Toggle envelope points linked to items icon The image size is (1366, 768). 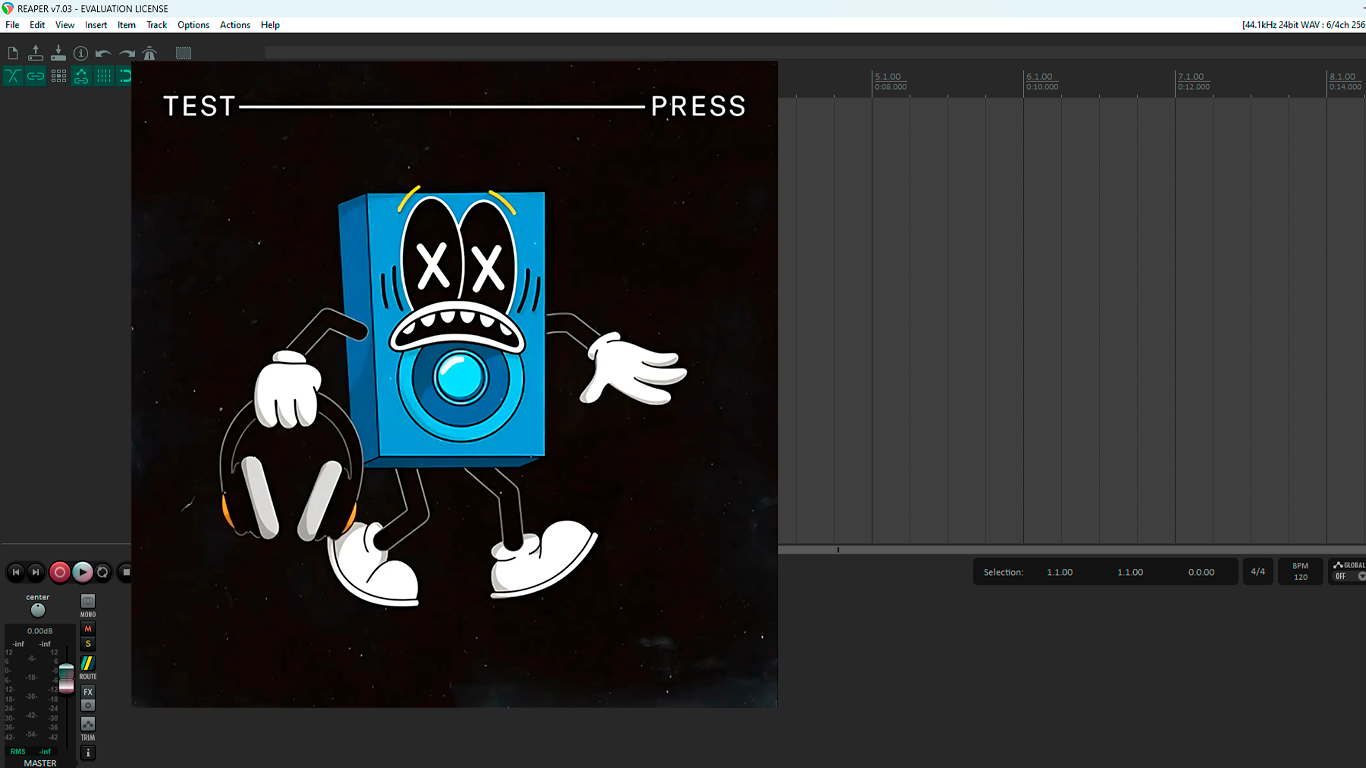81,76
